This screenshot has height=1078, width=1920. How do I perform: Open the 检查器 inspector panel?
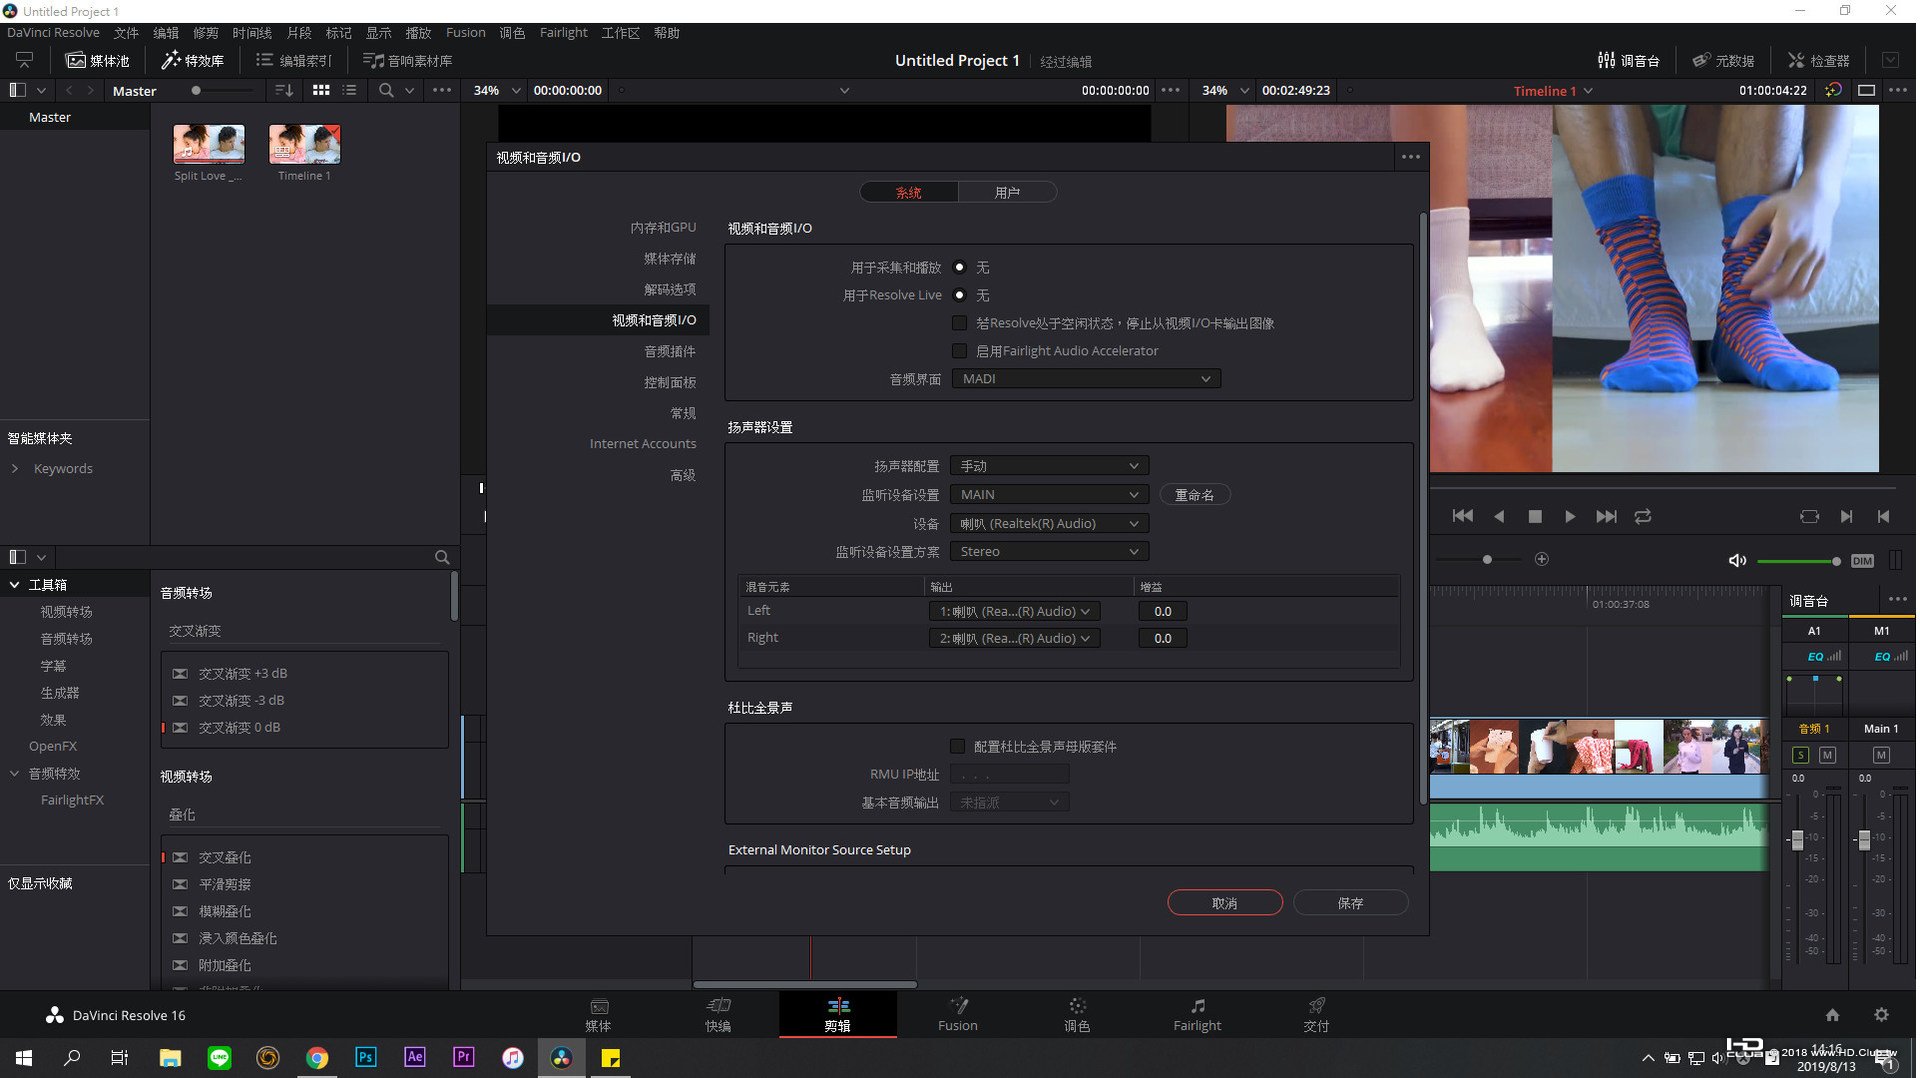pos(1819,60)
